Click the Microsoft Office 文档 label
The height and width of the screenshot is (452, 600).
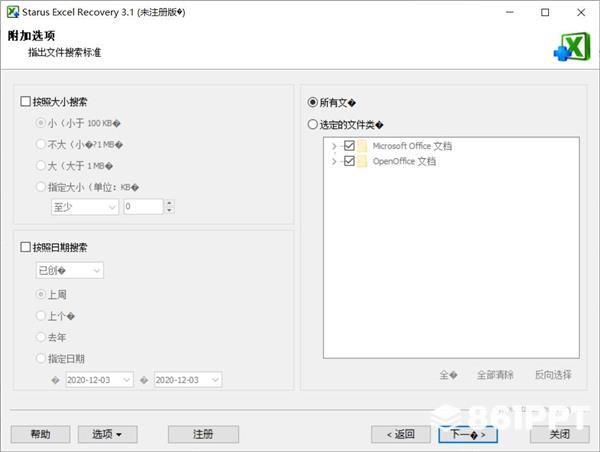[x=412, y=146]
